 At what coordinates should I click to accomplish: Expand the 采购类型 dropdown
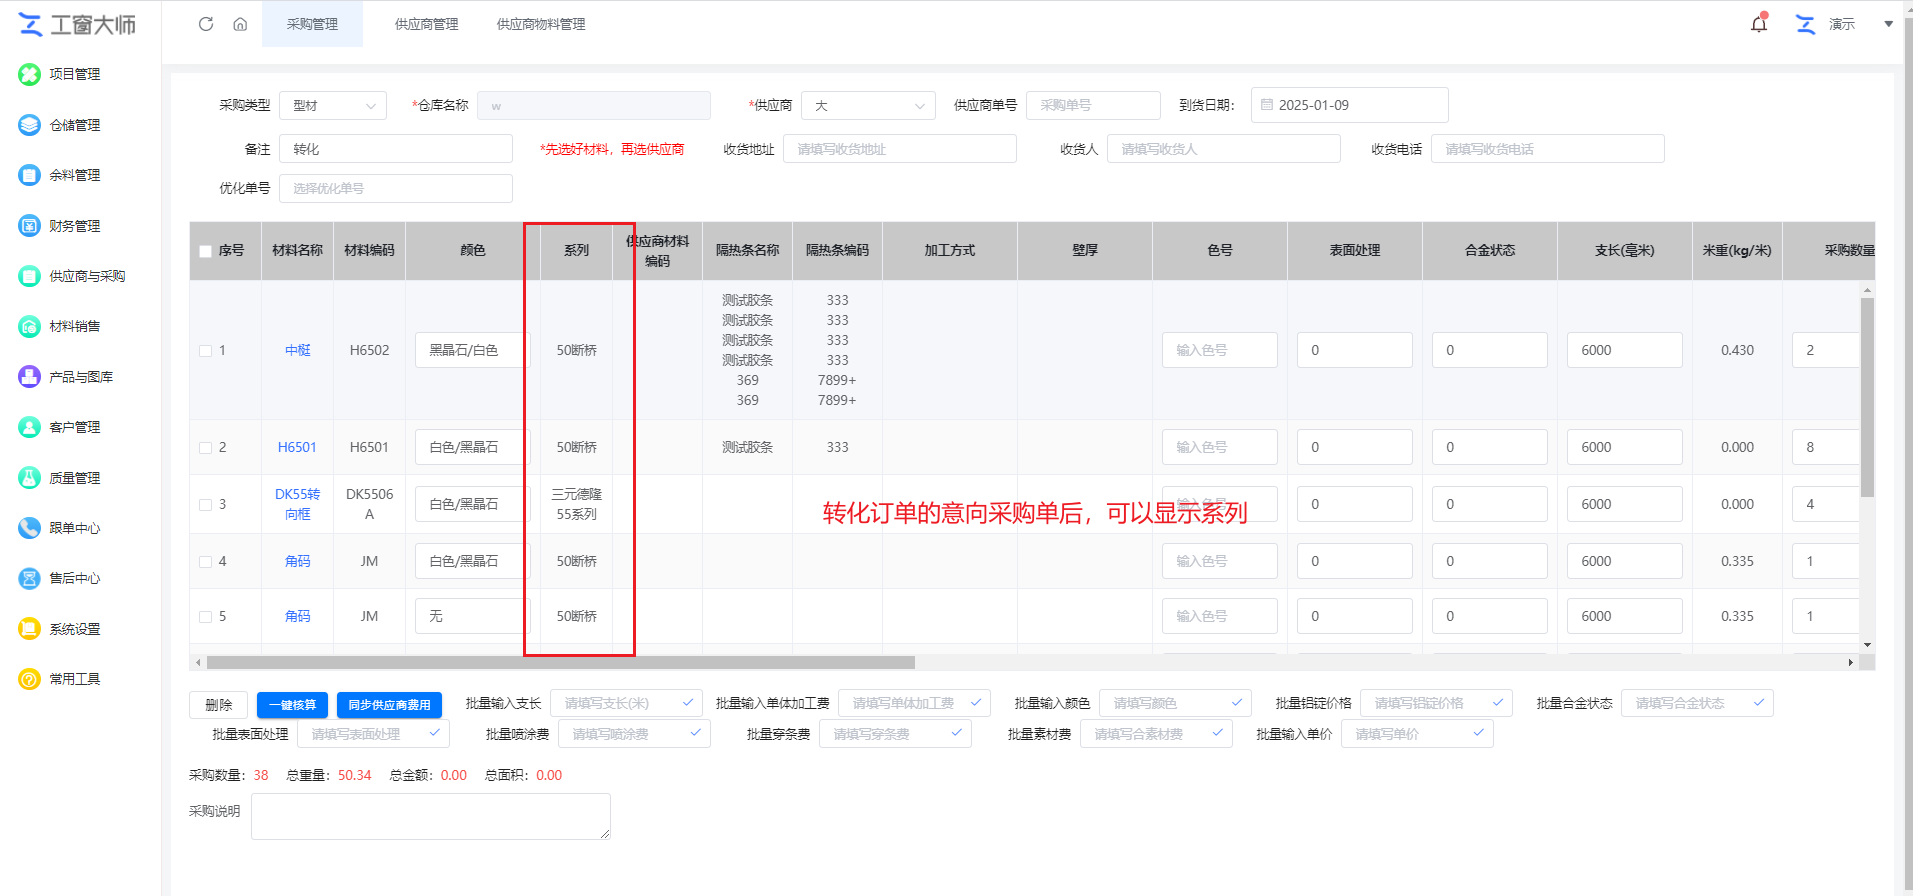[333, 106]
